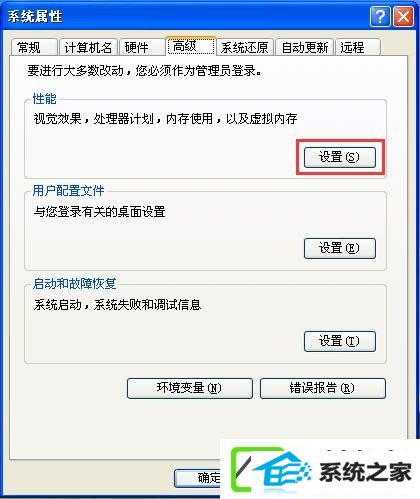Open the 自动更新 tab
420x499 pixels.
point(304,47)
